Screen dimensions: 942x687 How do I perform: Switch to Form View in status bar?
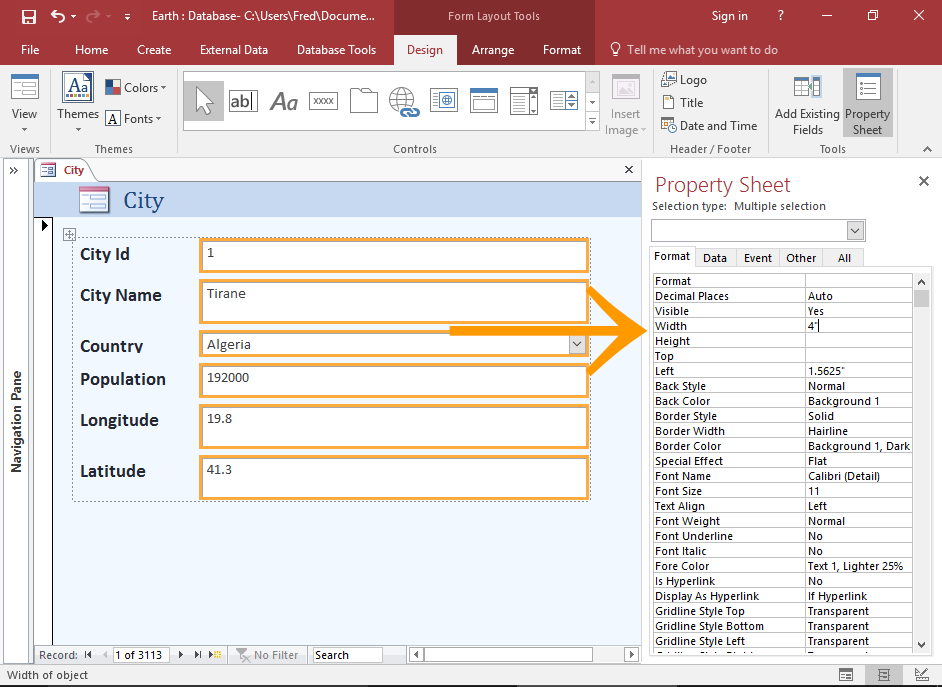(x=846, y=676)
